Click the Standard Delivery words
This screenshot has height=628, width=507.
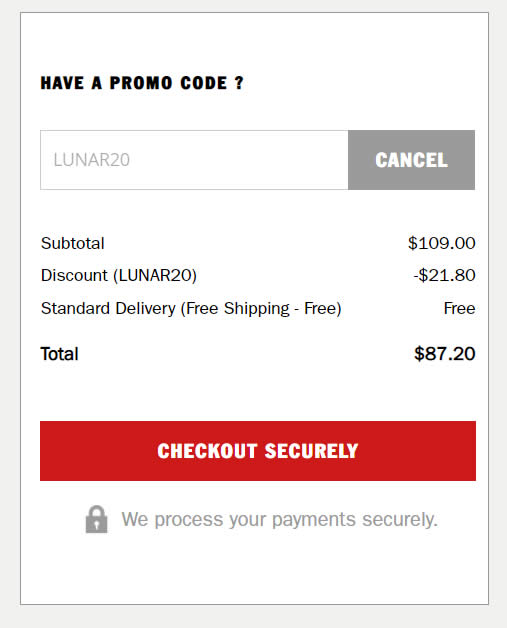108,308
